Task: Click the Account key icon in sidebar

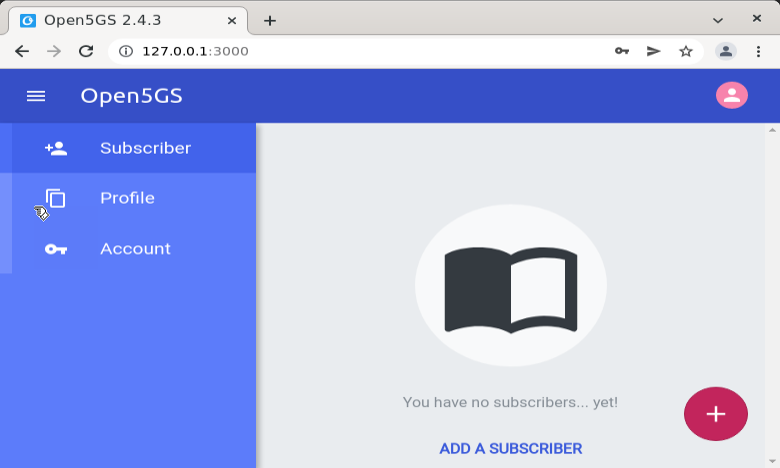Action: pos(56,249)
